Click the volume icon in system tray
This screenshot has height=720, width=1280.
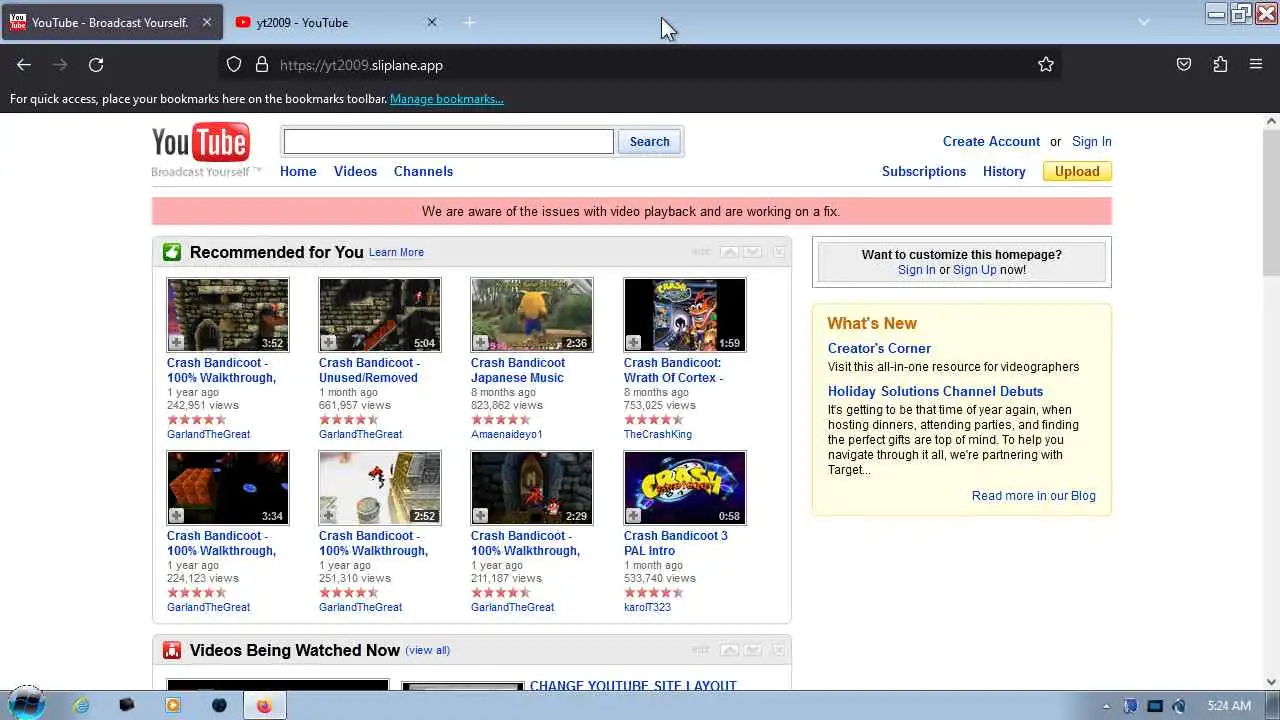click(1179, 706)
